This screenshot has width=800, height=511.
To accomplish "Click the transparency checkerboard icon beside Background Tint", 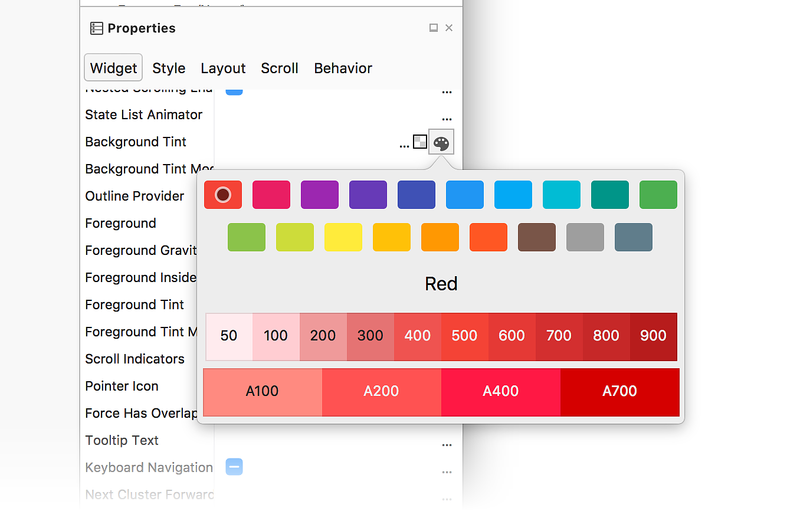I will pyautogui.click(x=421, y=143).
